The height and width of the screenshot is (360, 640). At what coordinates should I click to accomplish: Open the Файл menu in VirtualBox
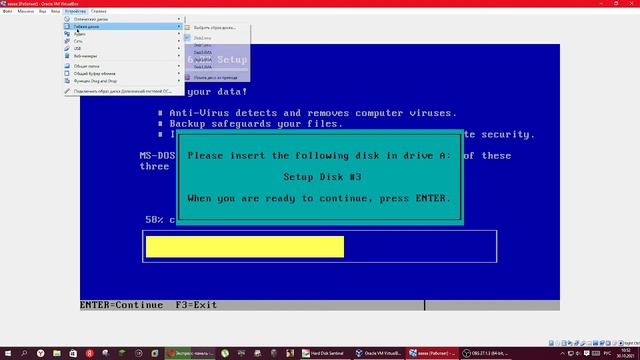tap(7, 11)
